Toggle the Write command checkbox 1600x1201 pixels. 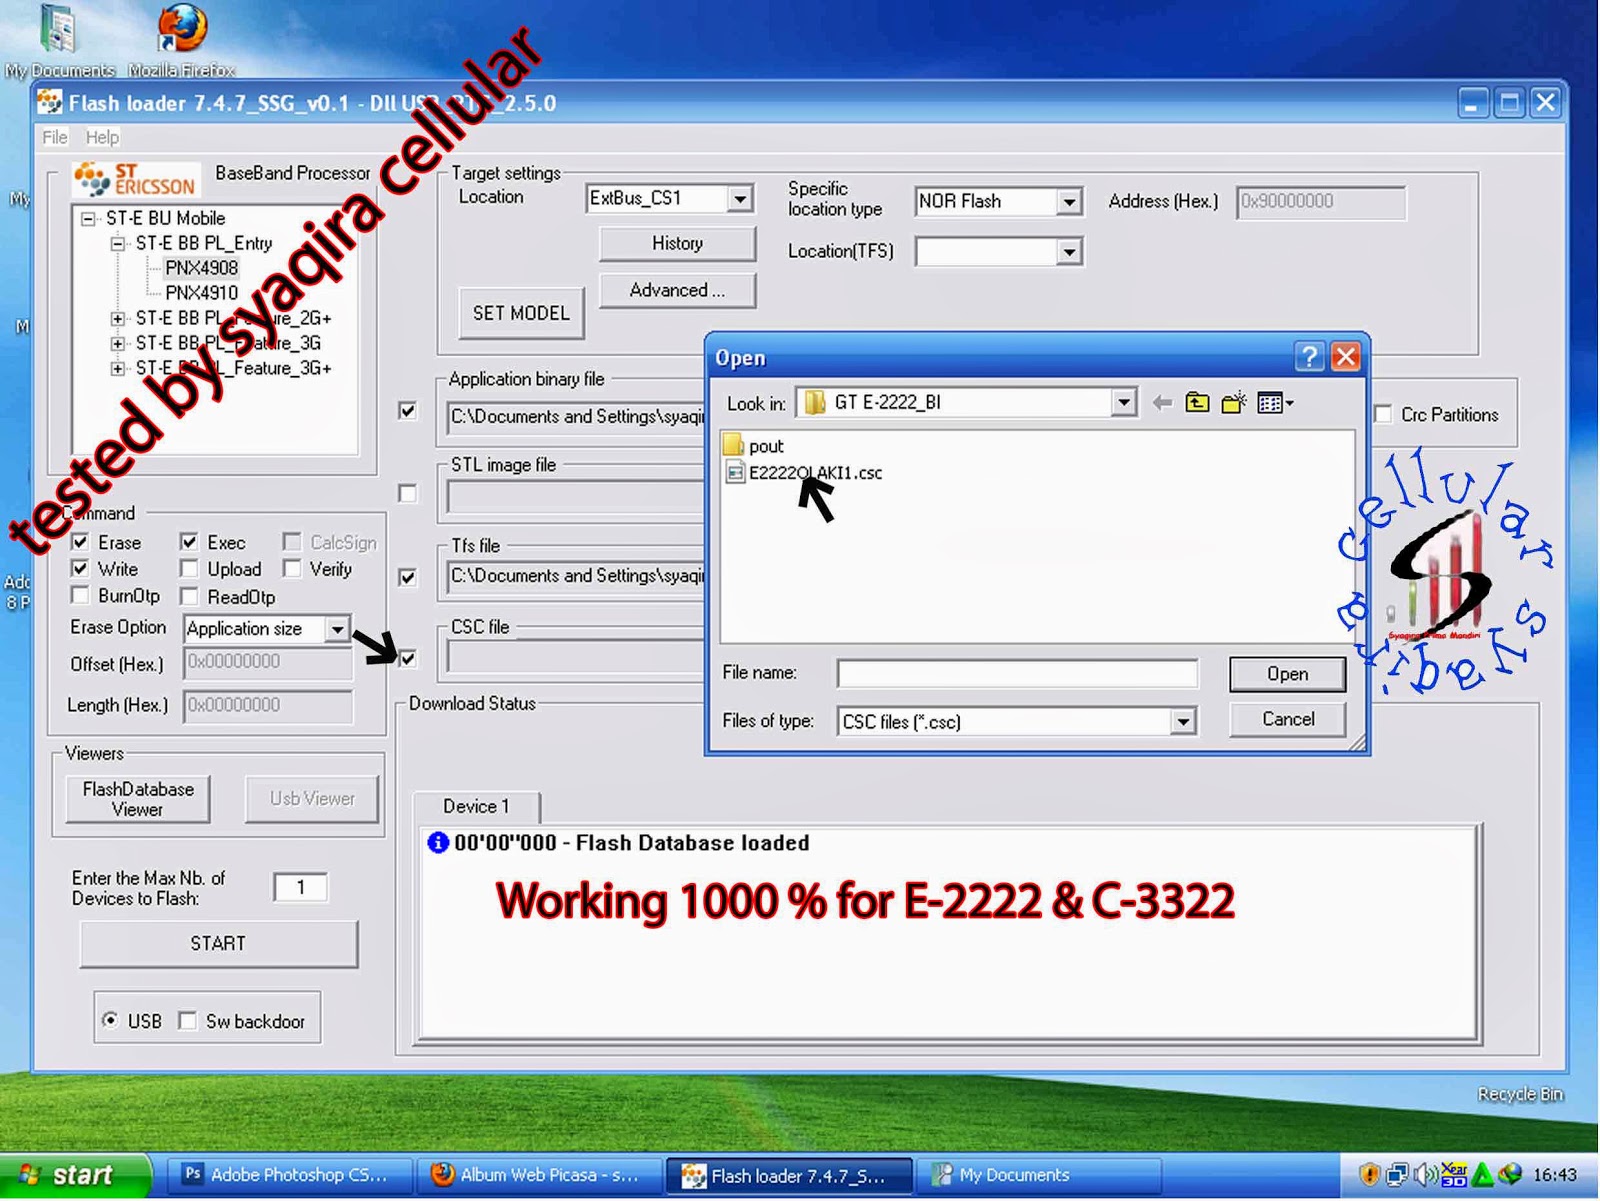80,568
